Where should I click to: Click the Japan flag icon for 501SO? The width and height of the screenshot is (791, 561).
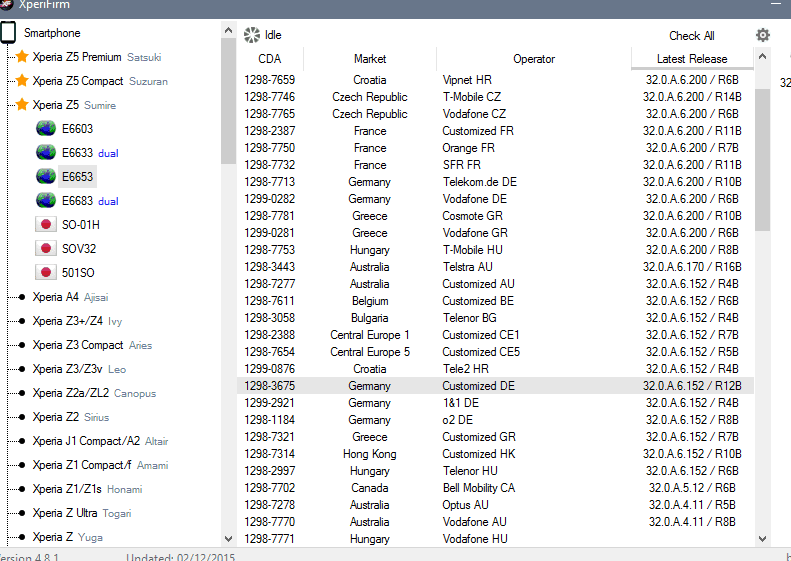coord(45,273)
